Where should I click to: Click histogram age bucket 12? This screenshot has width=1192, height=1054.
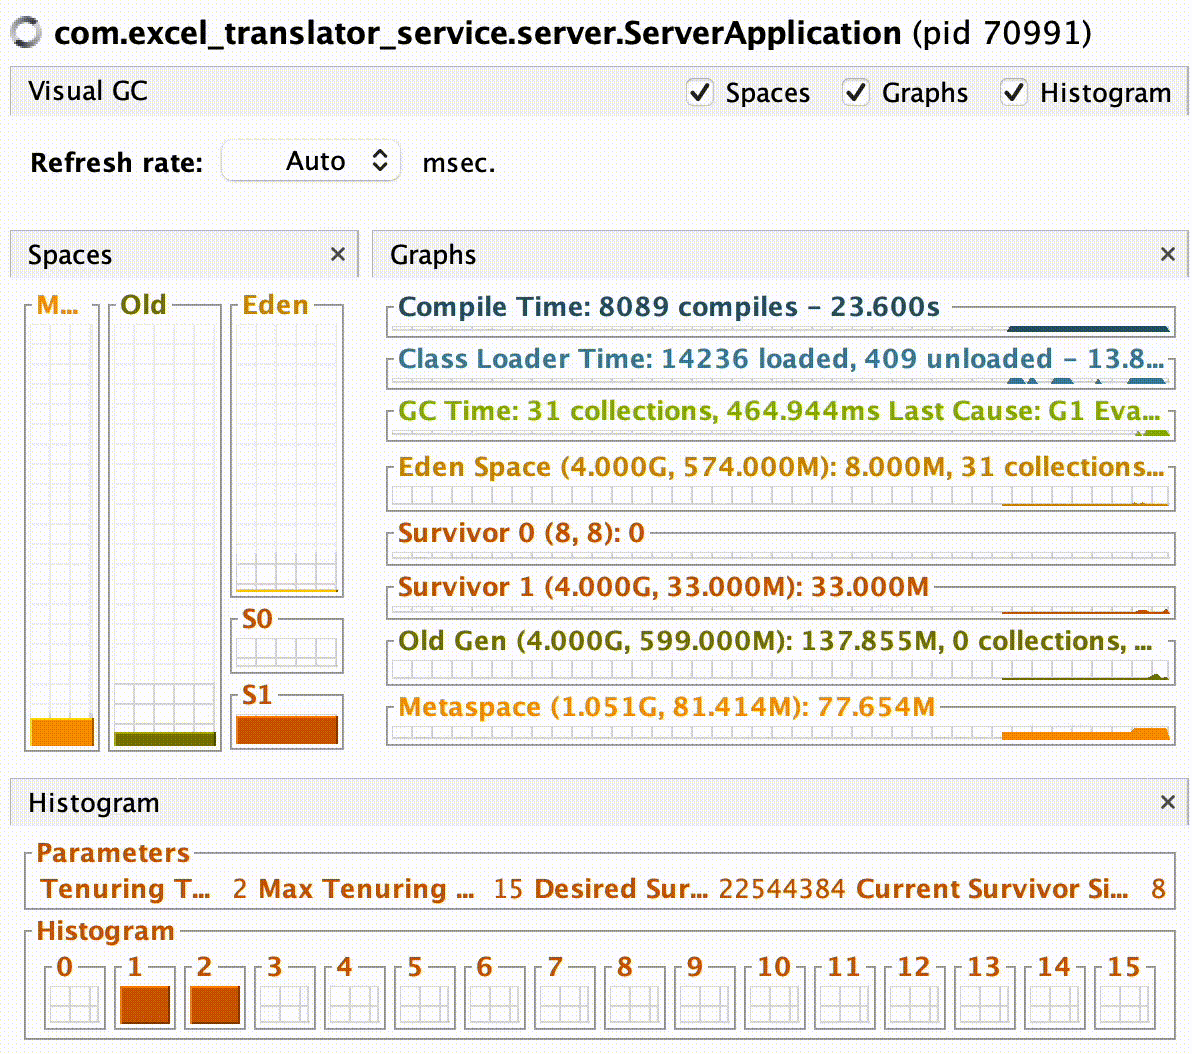(x=914, y=997)
